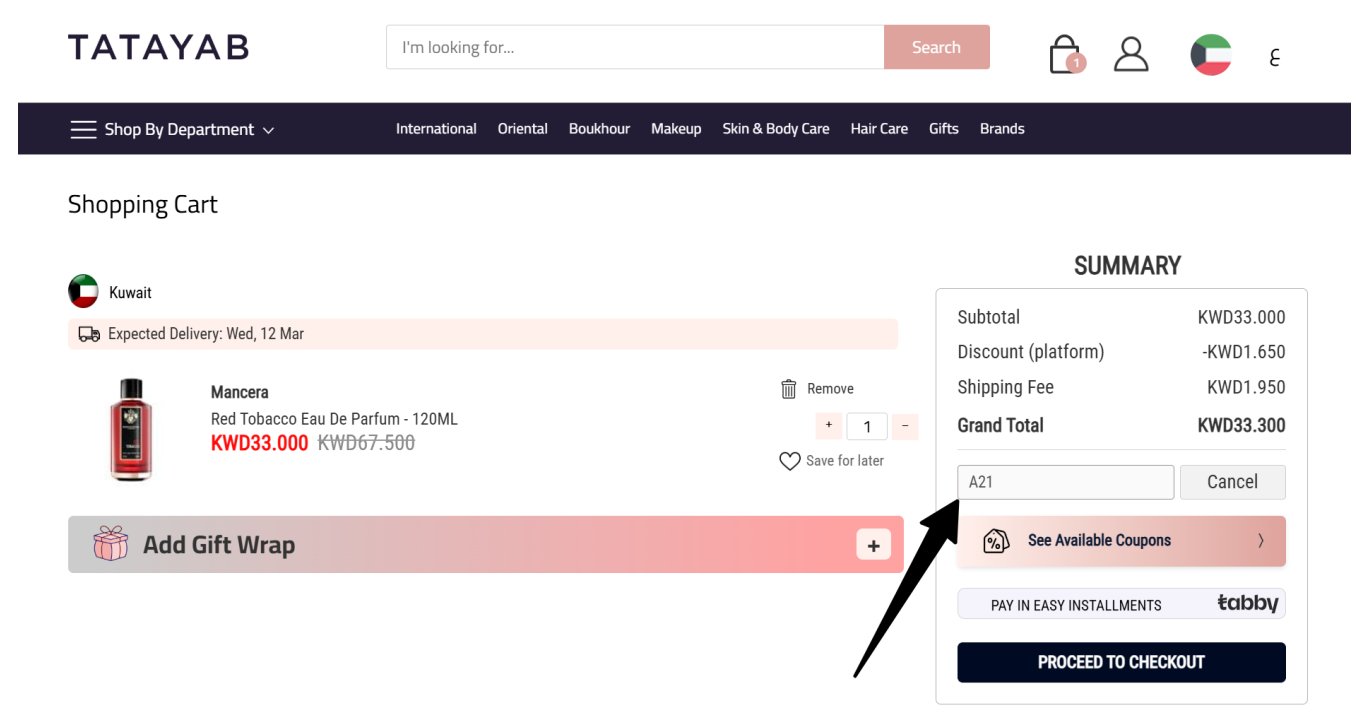The image size is (1368, 720).
Task: Decrease quantity with the minus button
Action: coord(905,425)
